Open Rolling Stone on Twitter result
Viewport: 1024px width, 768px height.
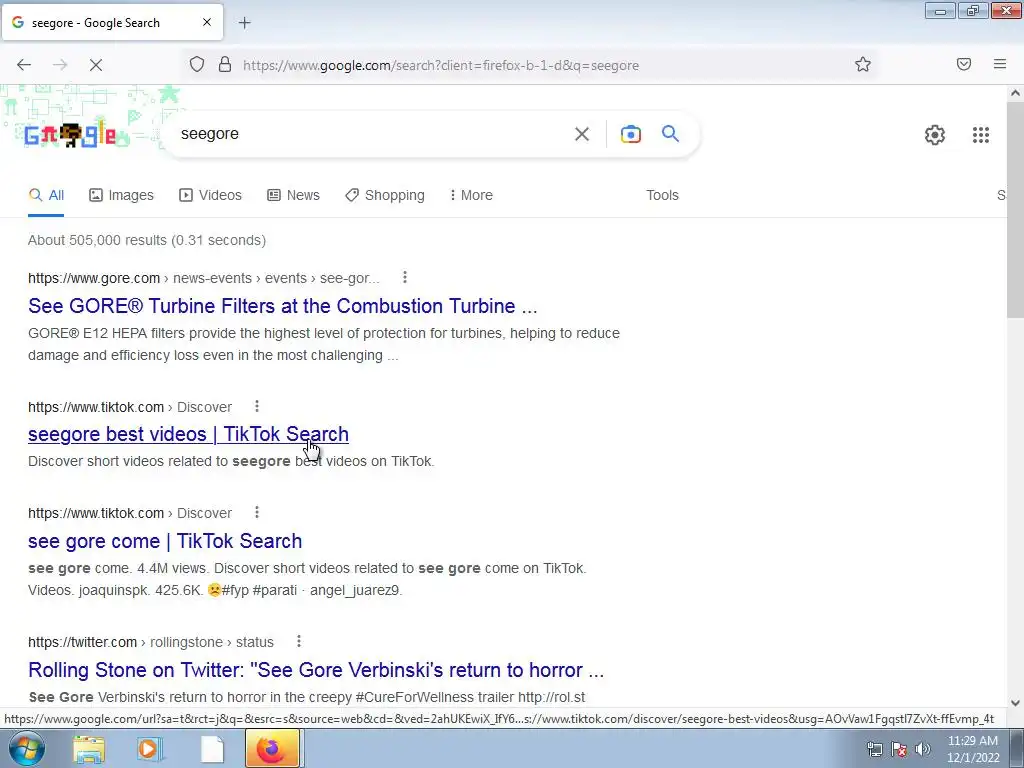pyautogui.click(x=316, y=670)
